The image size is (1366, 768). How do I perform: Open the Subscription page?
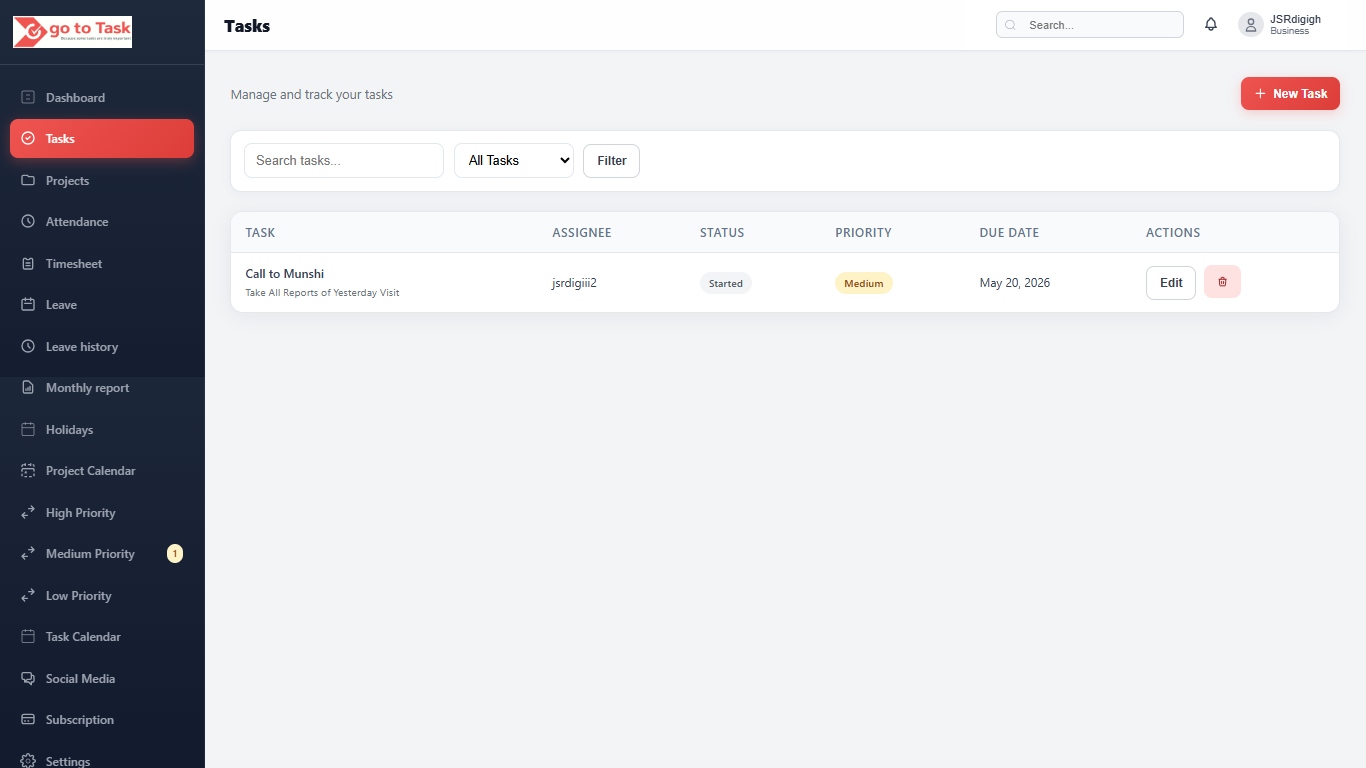click(x=102, y=720)
